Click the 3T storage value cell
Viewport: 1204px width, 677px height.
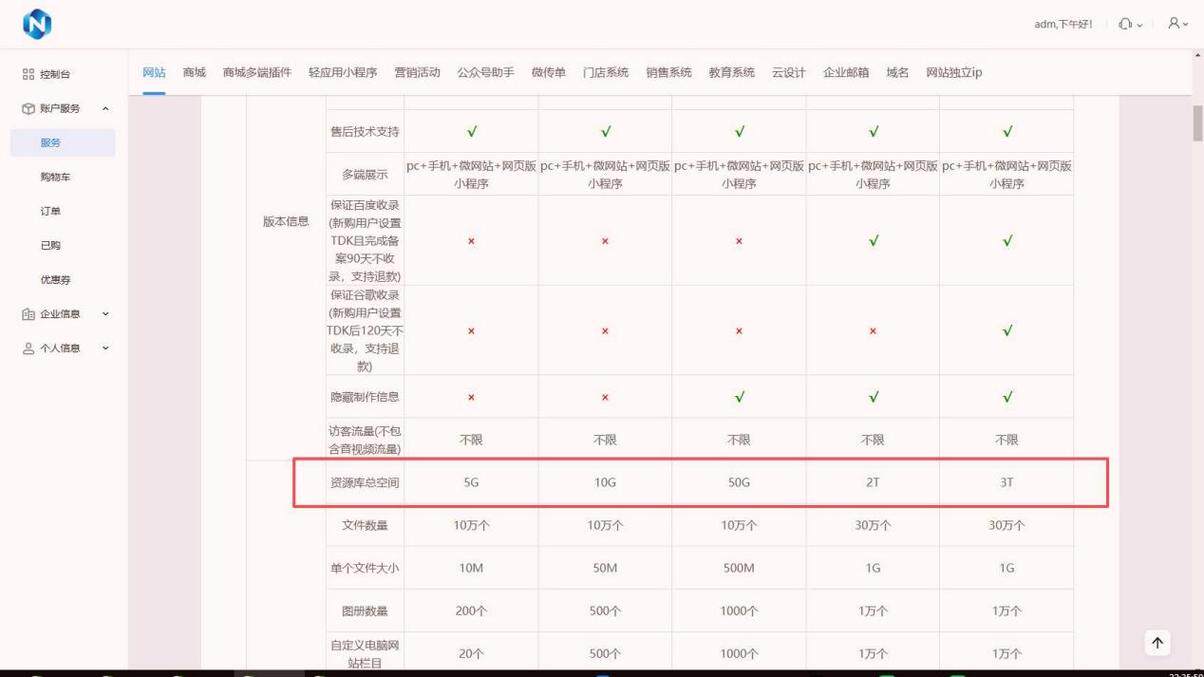pos(1007,482)
